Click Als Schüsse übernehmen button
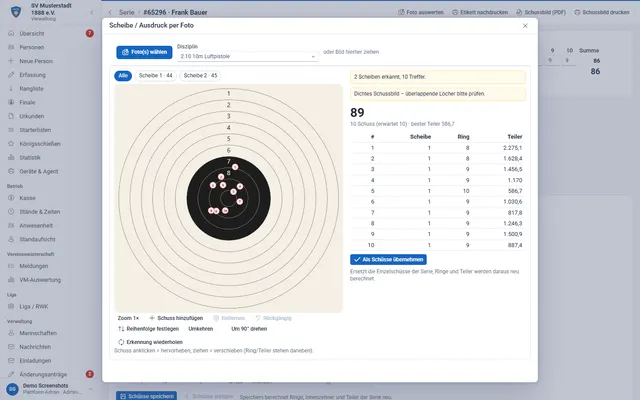This screenshot has width=640, height=400. click(388, 260)
